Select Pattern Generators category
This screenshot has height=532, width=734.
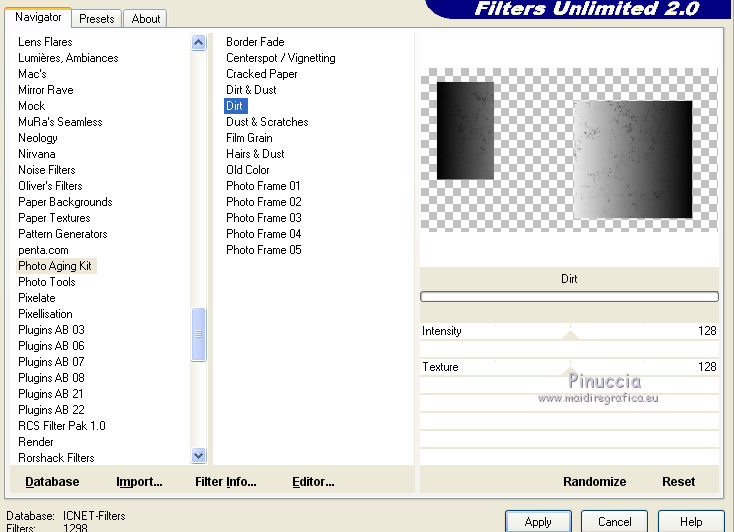click(x=63, y=234)
